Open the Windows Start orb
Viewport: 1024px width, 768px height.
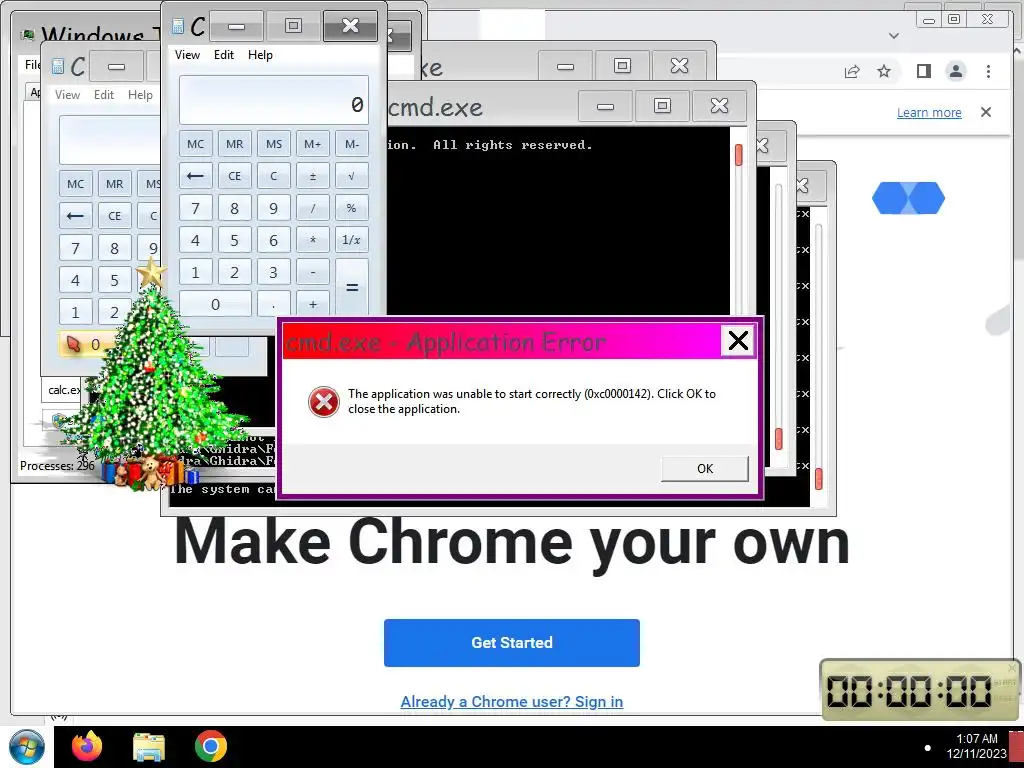coord(27,747)
